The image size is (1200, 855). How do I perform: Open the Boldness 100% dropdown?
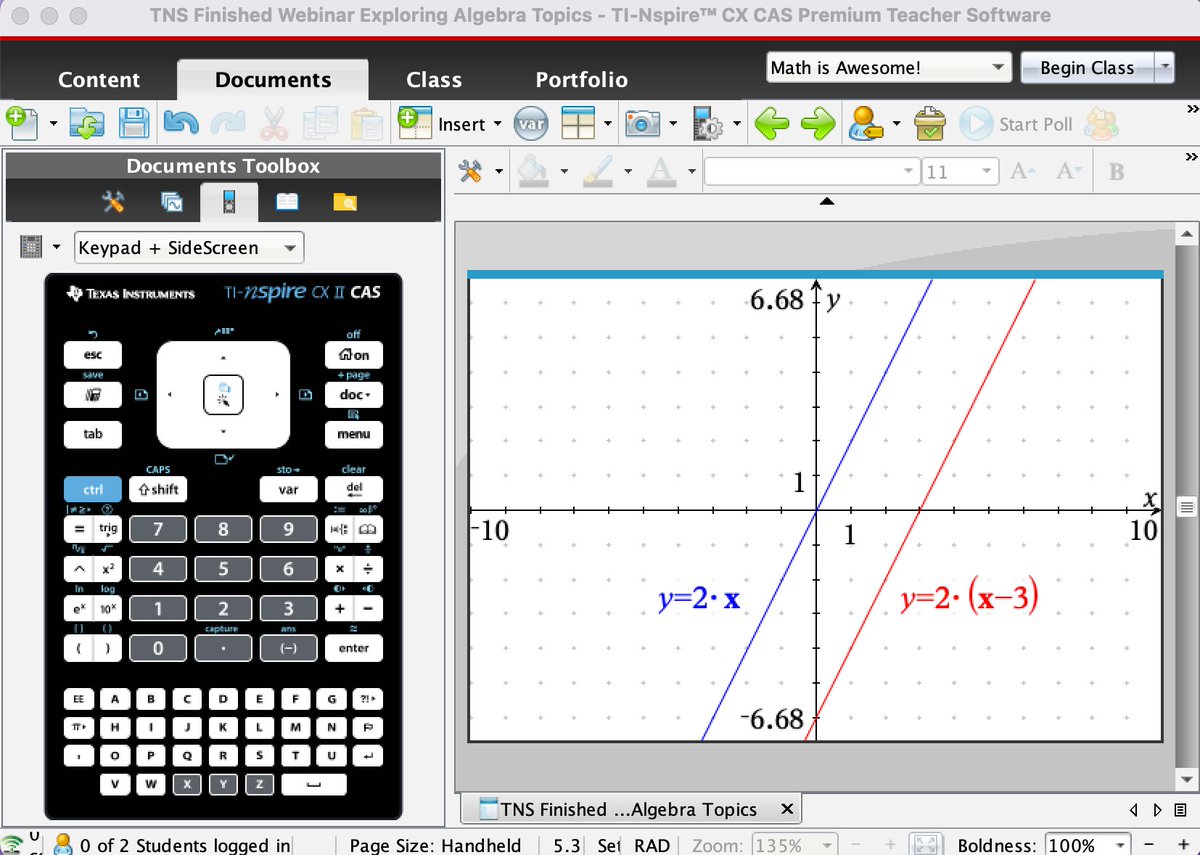pyautogui.click(x=1088, y=845)
